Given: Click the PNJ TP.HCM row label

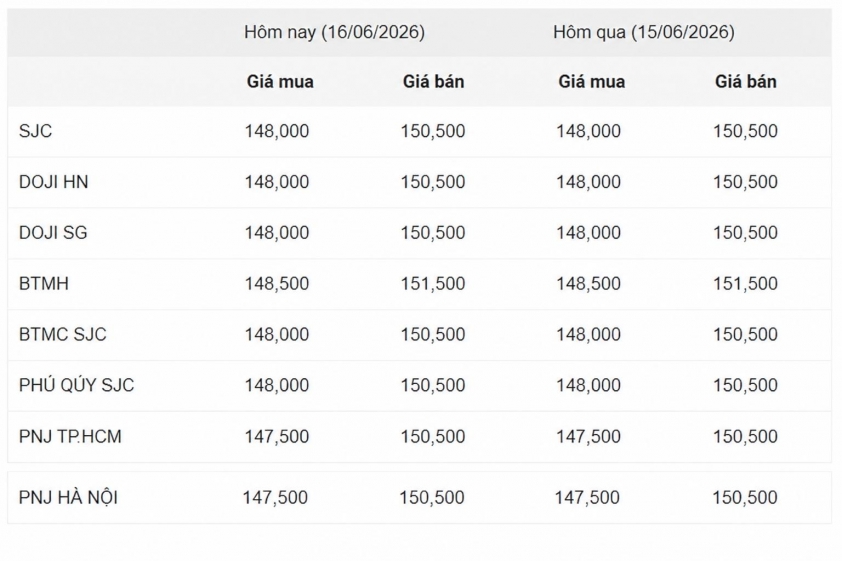Looking at the screenshot, I should click(70, 436).
